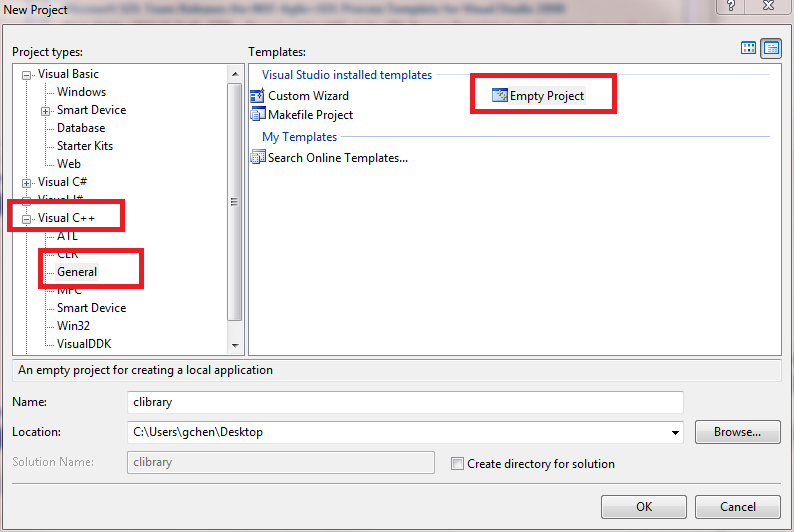Click the project types scroll up arrow
Screen dimensions: 794x532
click(x=234, y=74)
